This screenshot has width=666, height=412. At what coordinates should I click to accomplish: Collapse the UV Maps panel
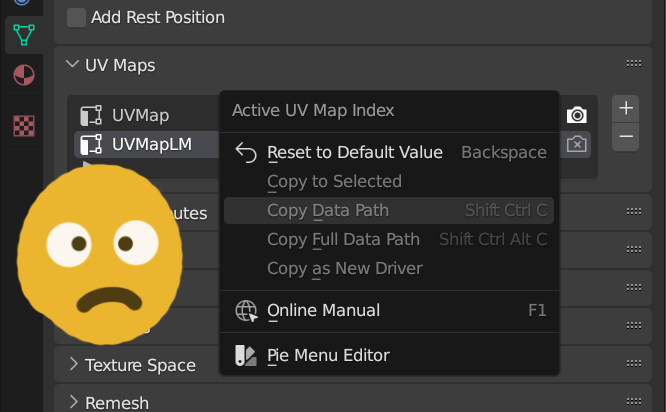(73, 65)
